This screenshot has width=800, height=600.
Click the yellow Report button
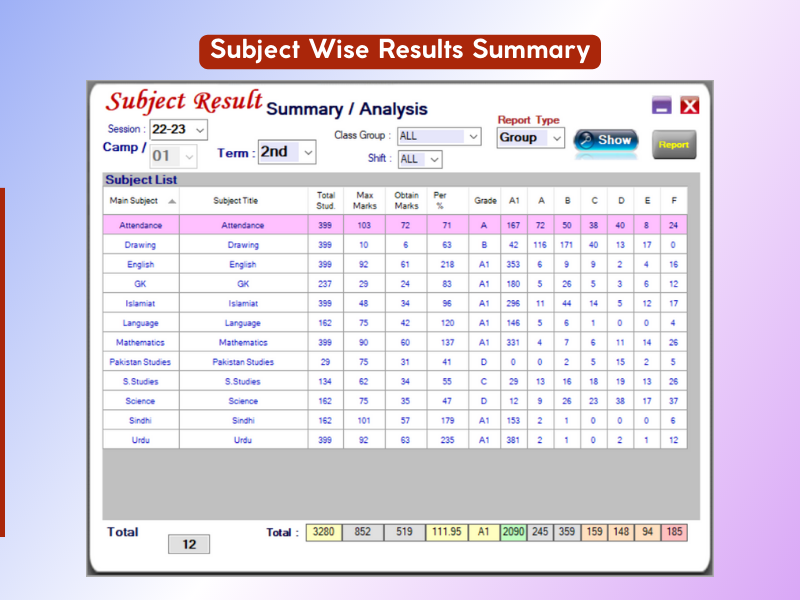(673, 144)
